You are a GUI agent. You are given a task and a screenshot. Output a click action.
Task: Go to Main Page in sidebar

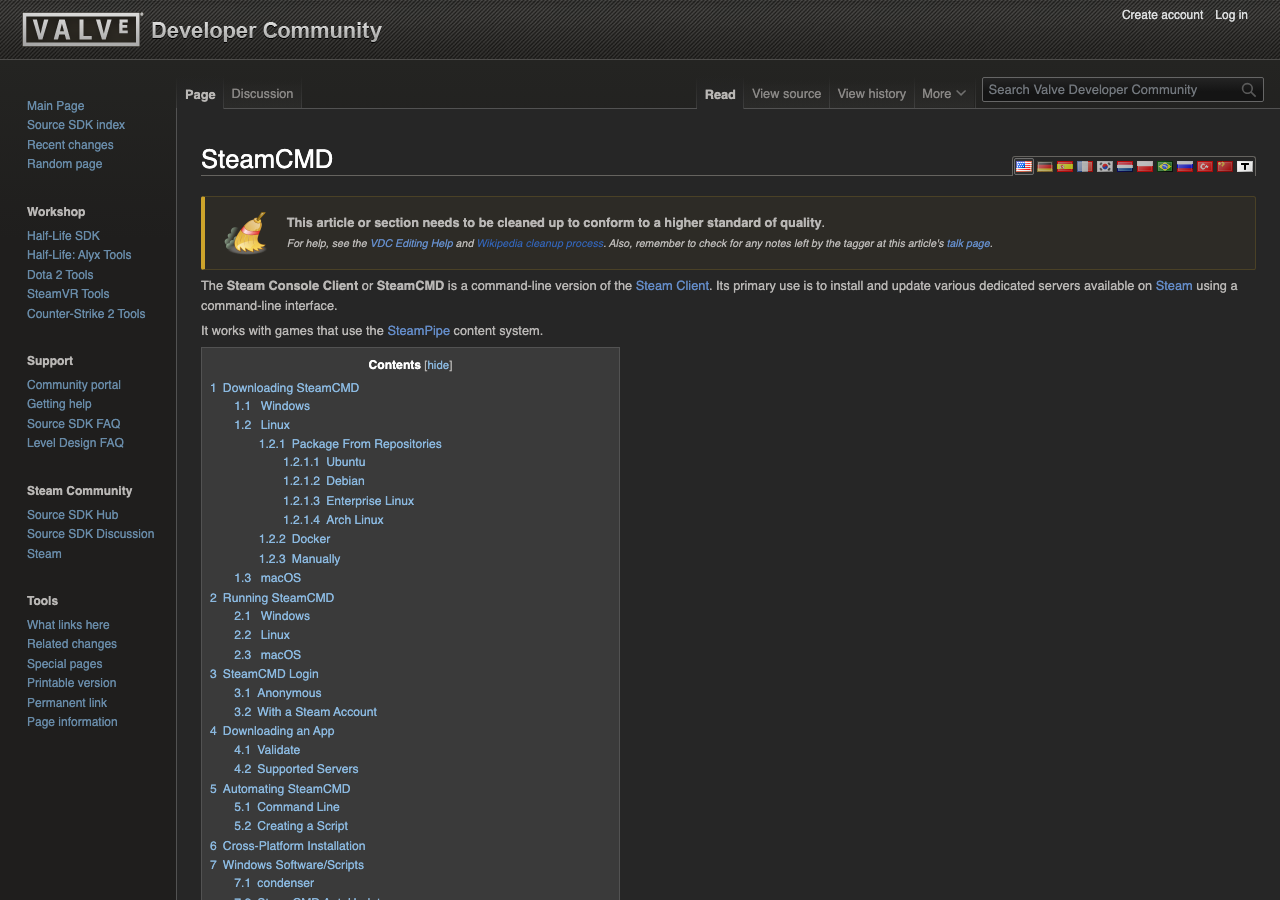coord(55,106)
